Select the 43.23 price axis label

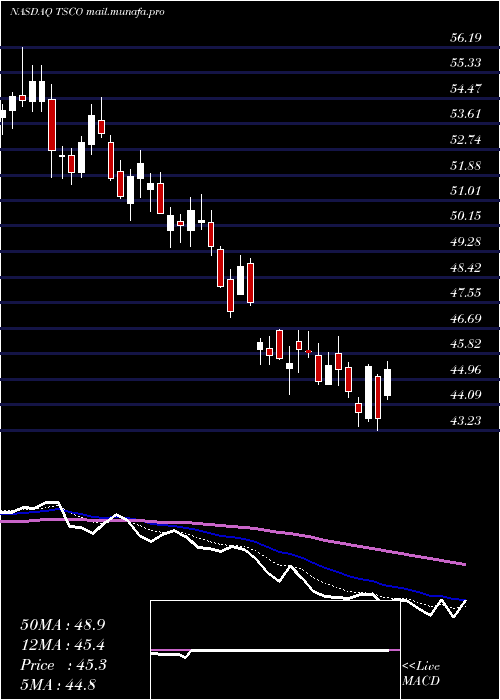click(465, 421)
